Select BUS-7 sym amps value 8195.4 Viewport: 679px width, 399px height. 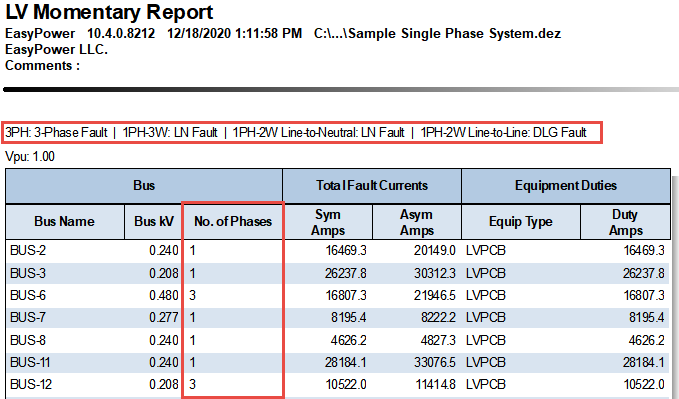point(349,318)
